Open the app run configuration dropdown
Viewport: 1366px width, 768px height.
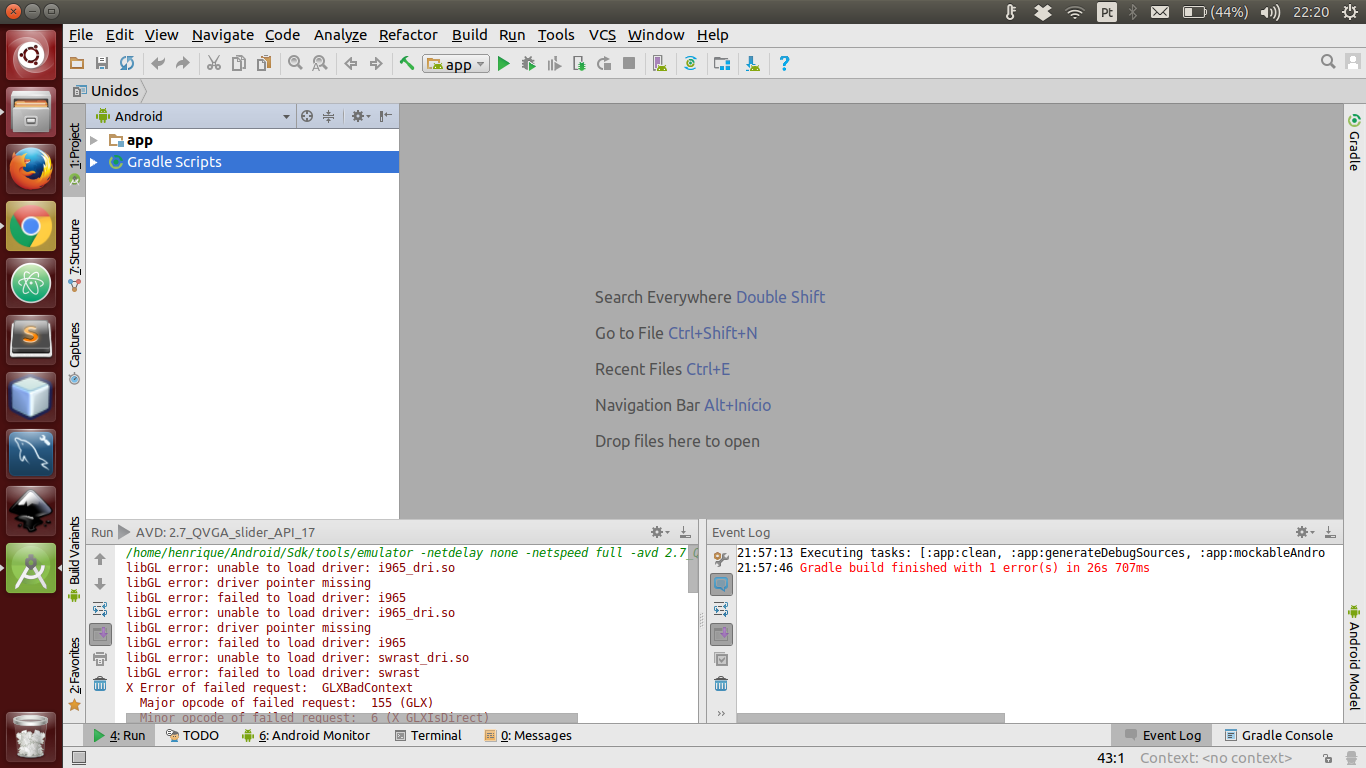point(456,64)
